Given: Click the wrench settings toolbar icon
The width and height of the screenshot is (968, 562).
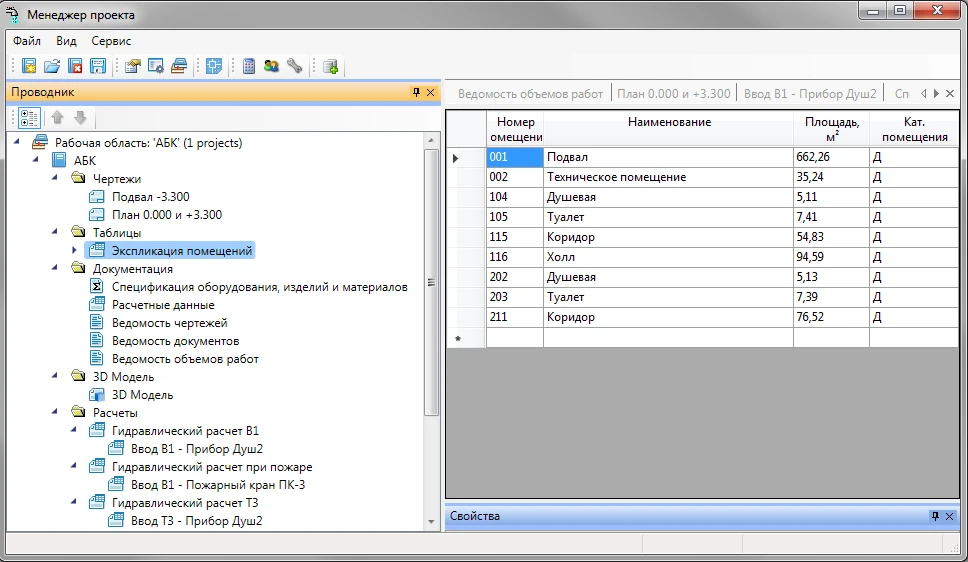Looking at the screenshot, I should tap(294, 67).
